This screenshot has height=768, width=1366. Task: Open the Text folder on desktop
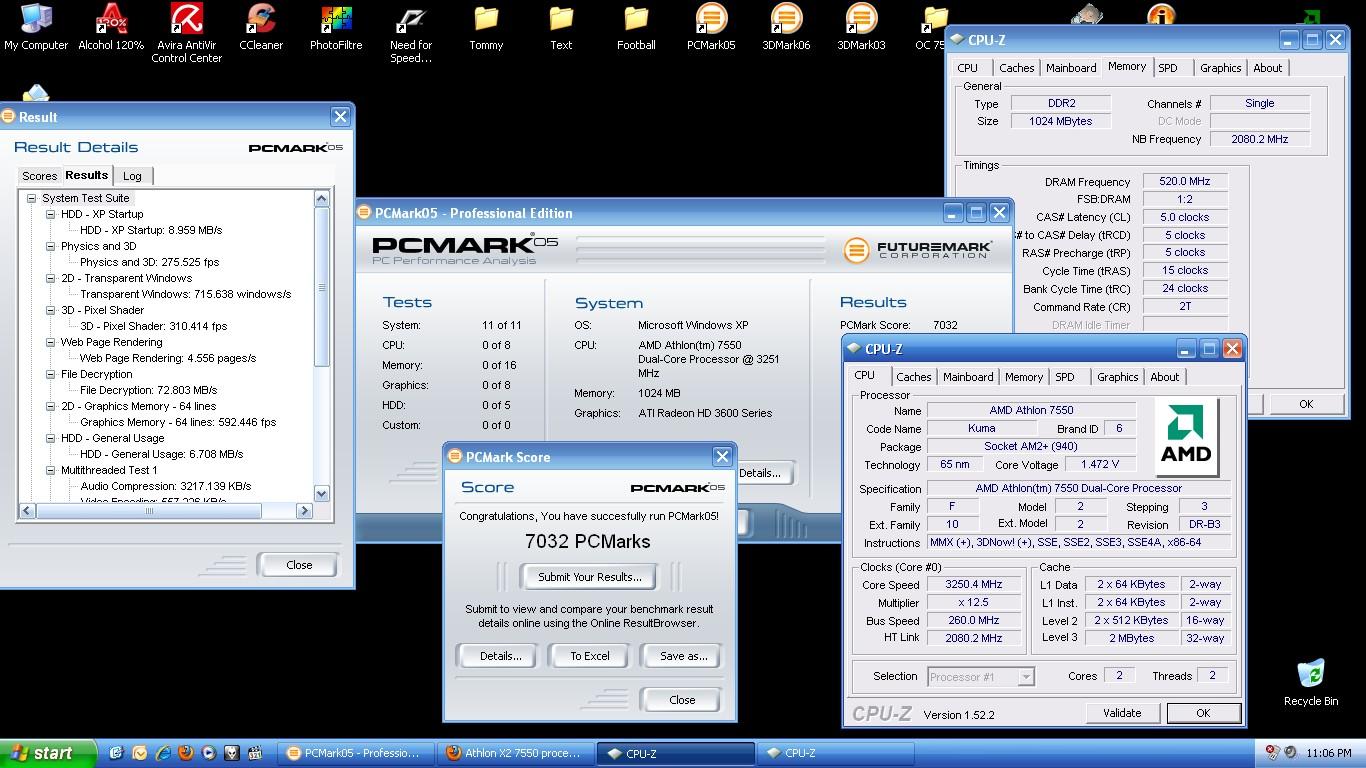point(561,27)
